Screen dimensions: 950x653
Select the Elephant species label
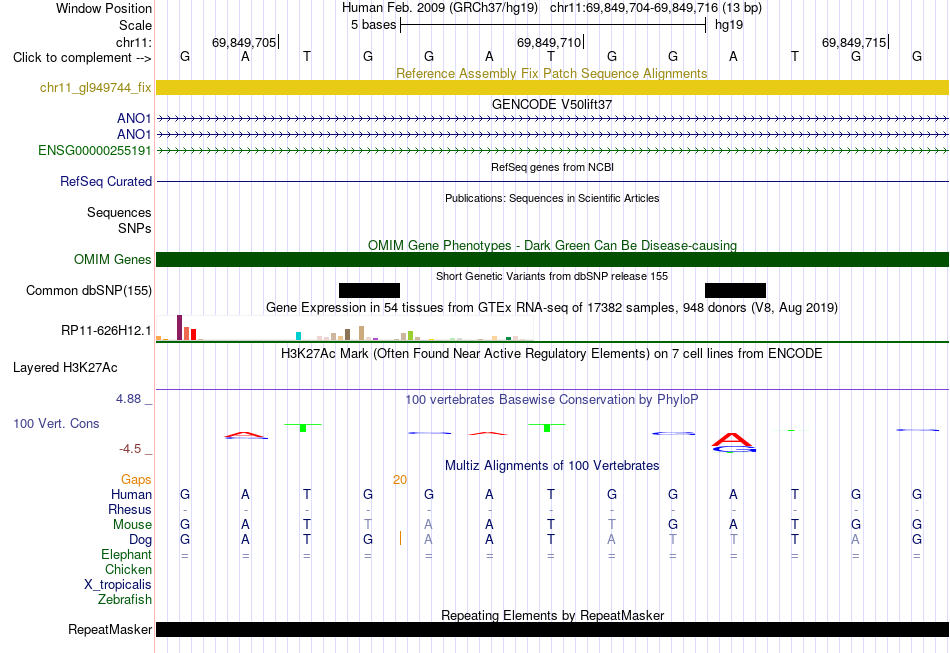point(126,554)
